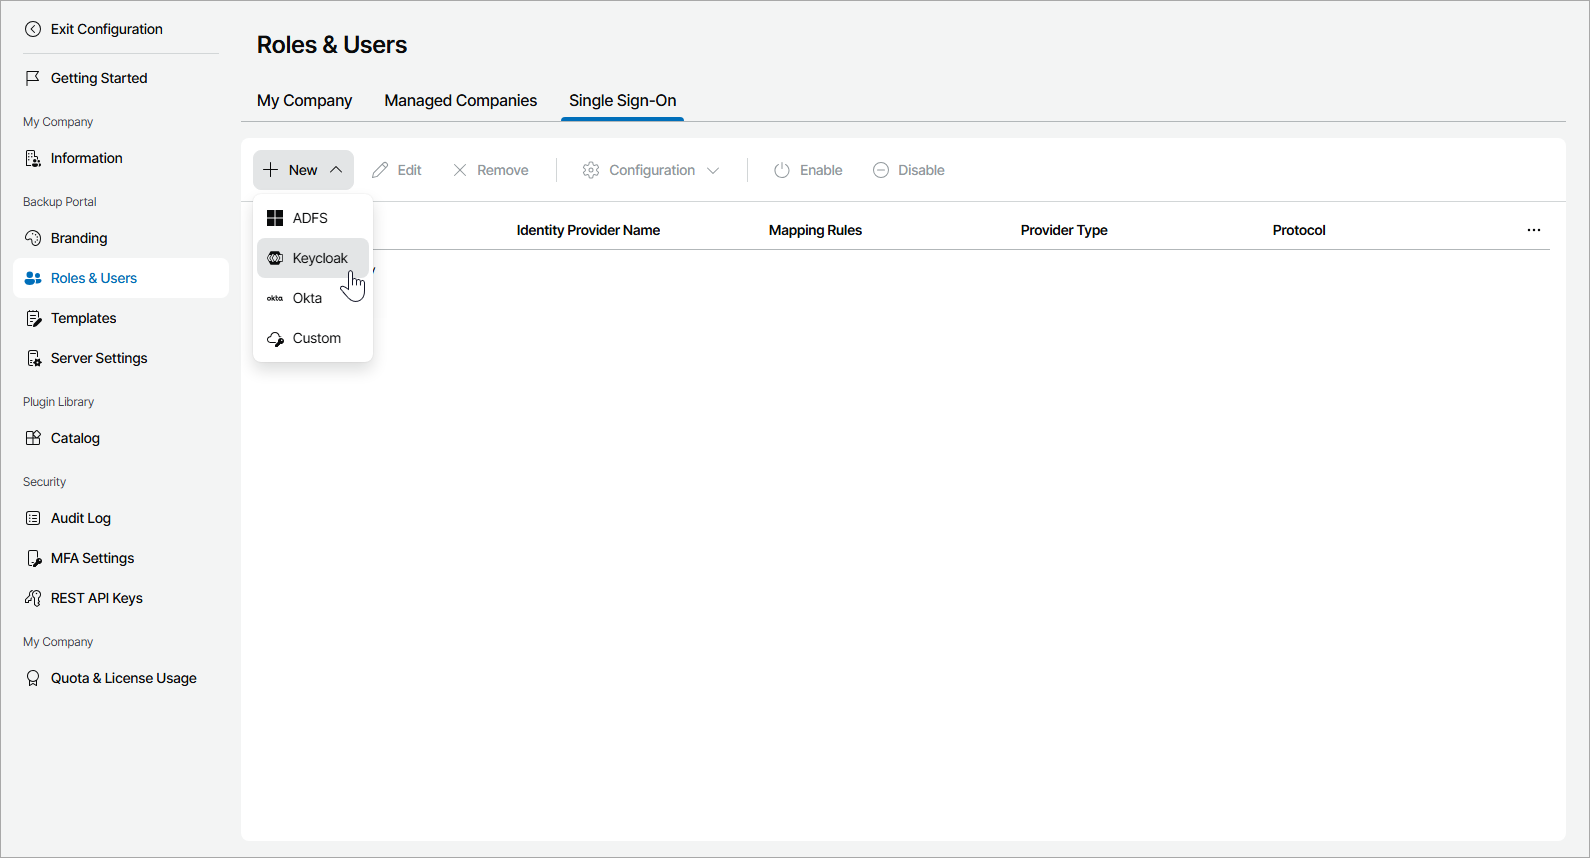
Task: Open the Catalog plugin icon
Action: click(33, 438)
